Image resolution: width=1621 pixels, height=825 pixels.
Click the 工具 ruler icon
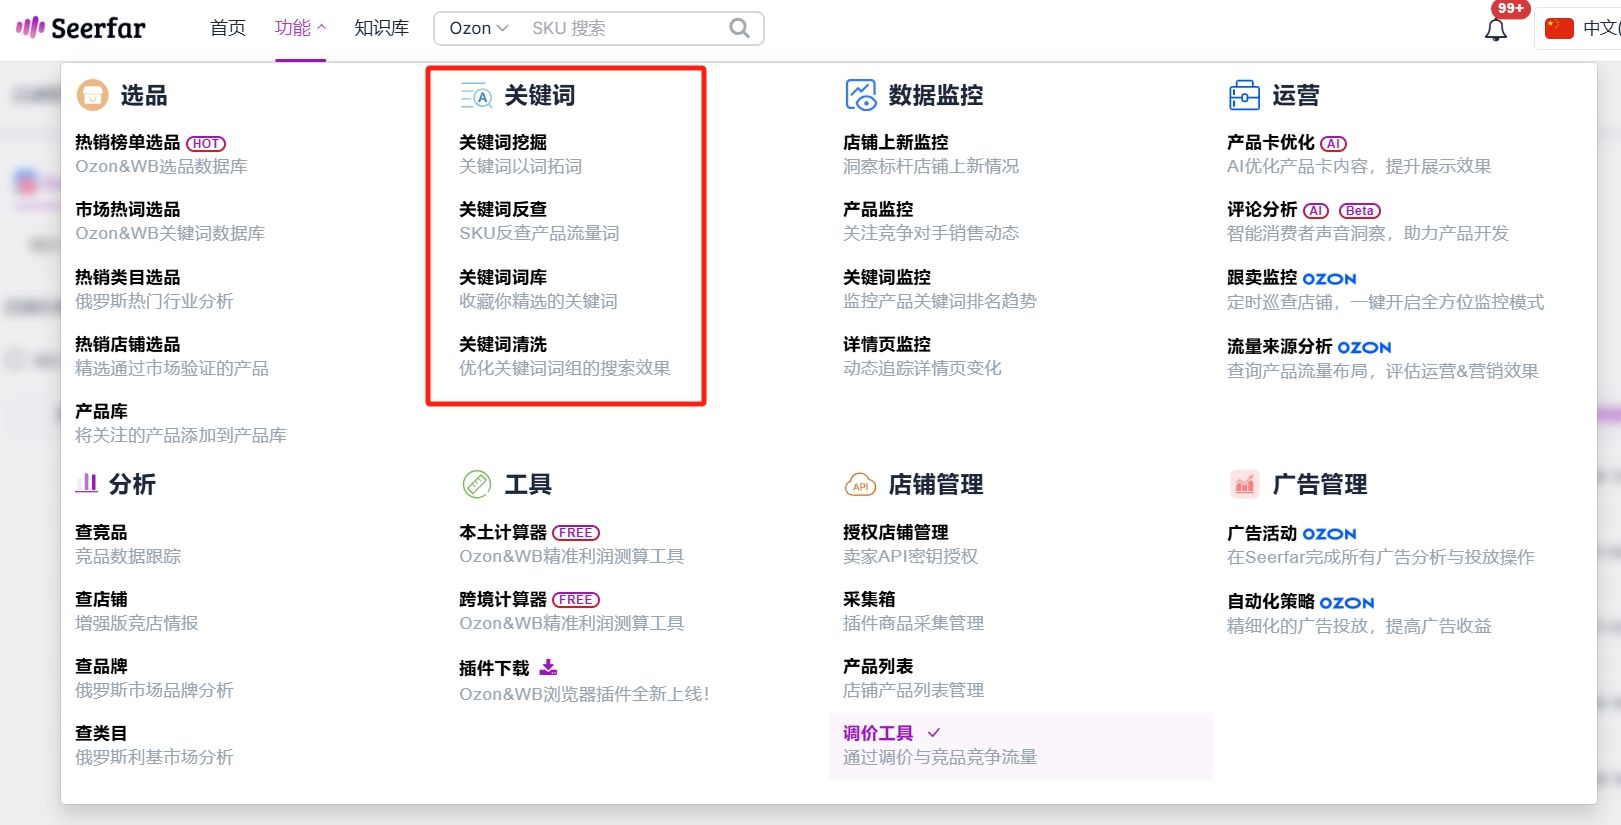pos(477,484)
